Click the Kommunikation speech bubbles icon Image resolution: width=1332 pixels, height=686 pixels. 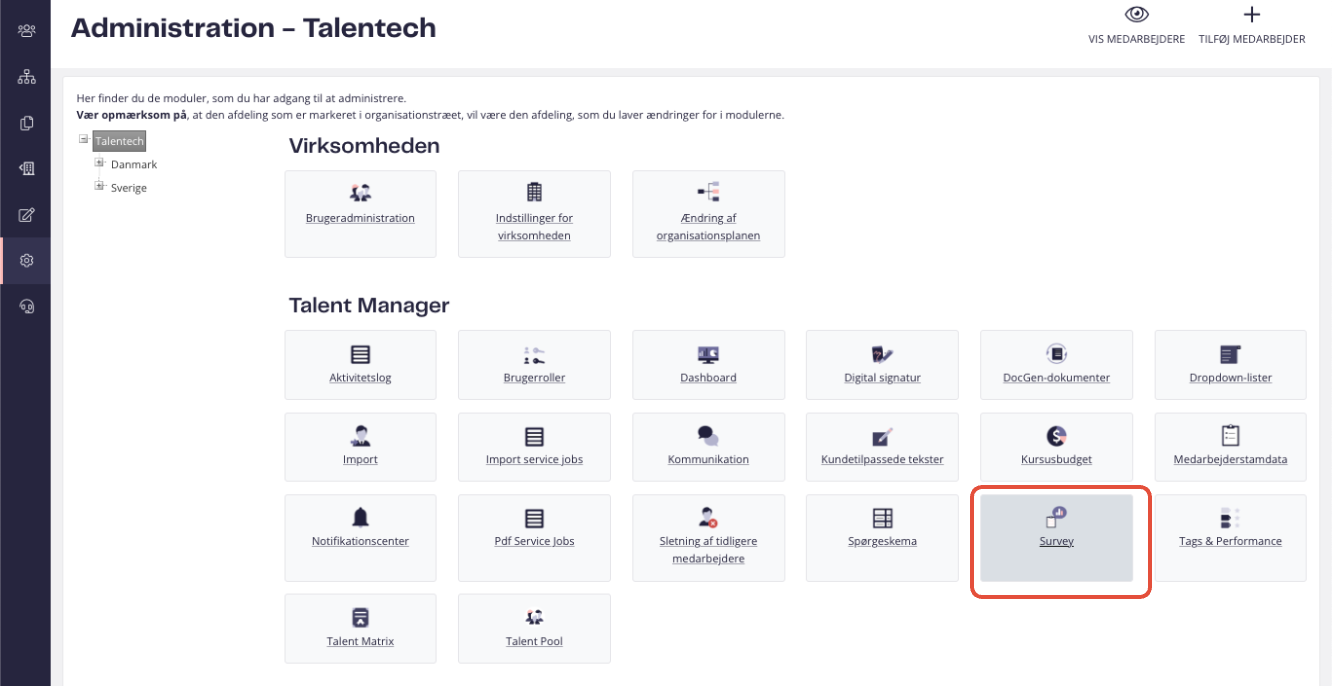pos(708,436)
